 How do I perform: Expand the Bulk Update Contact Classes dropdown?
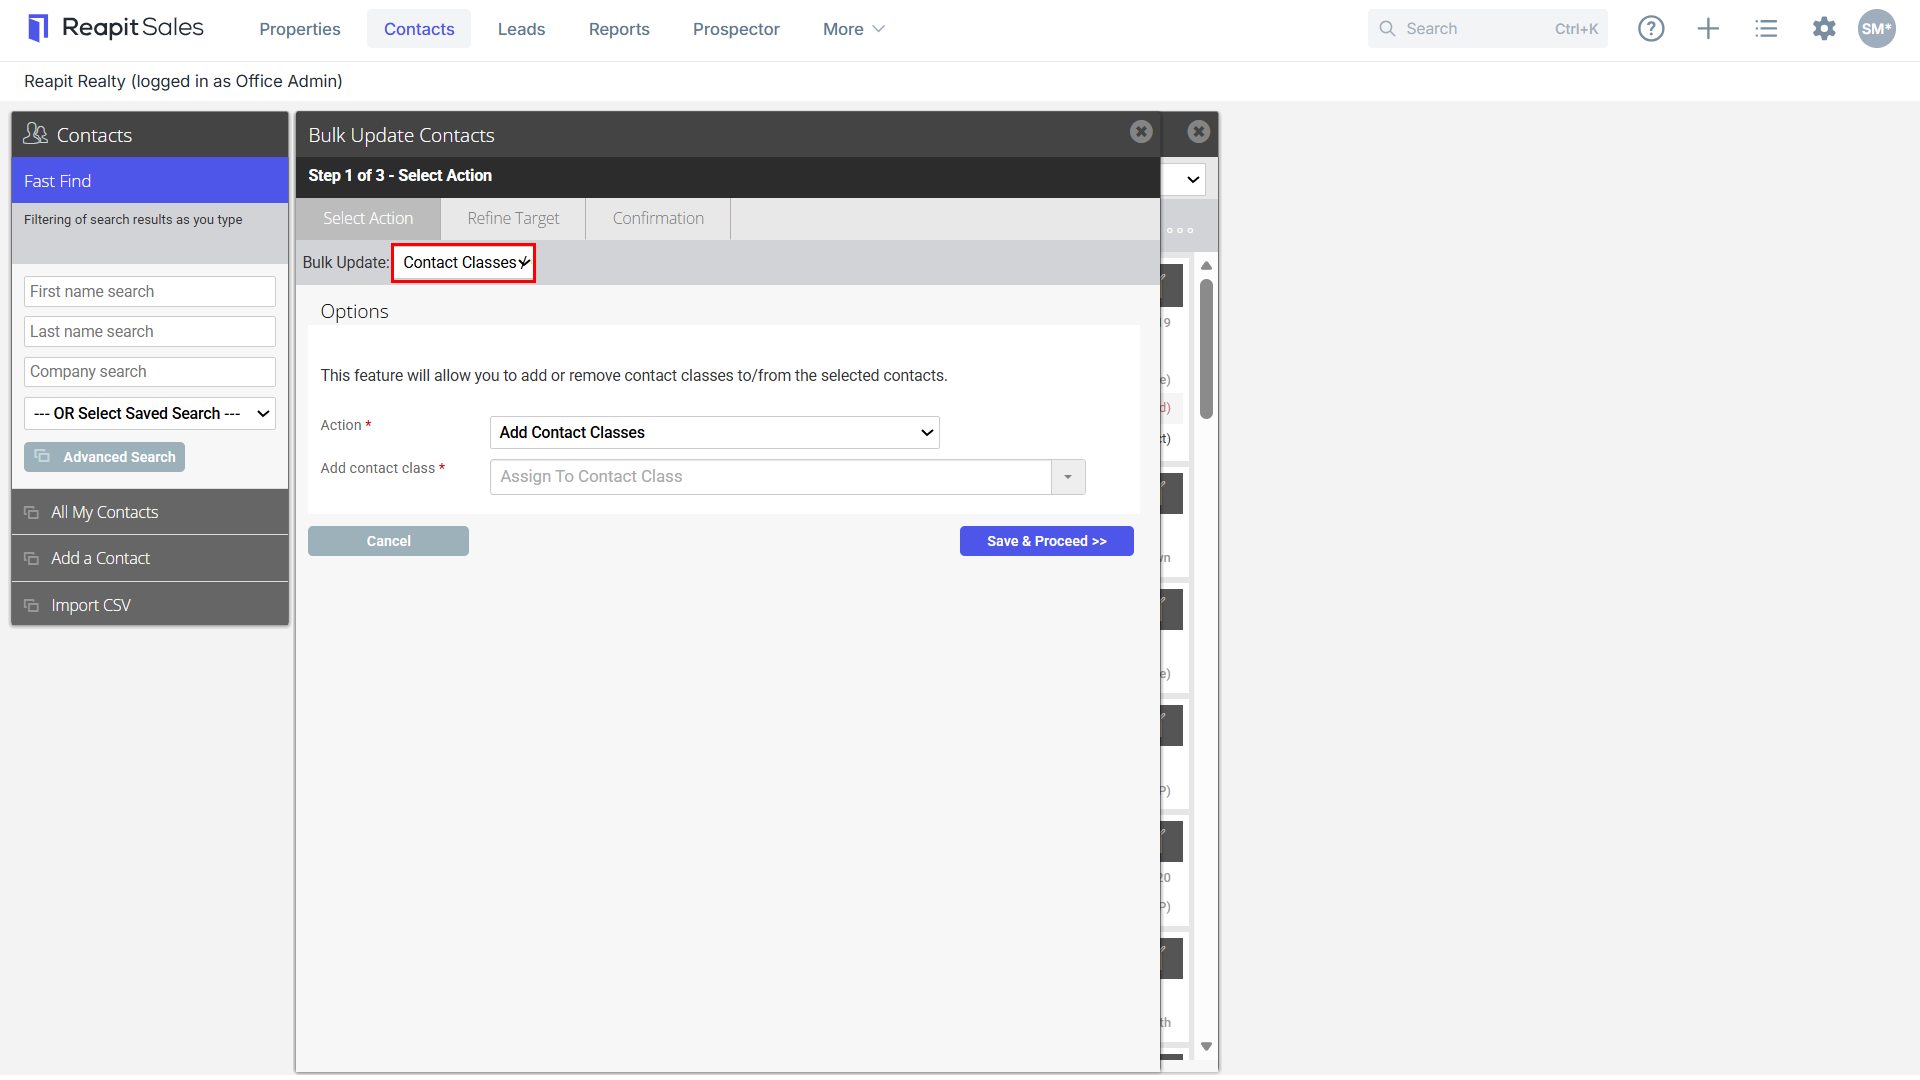click(463, 263)
